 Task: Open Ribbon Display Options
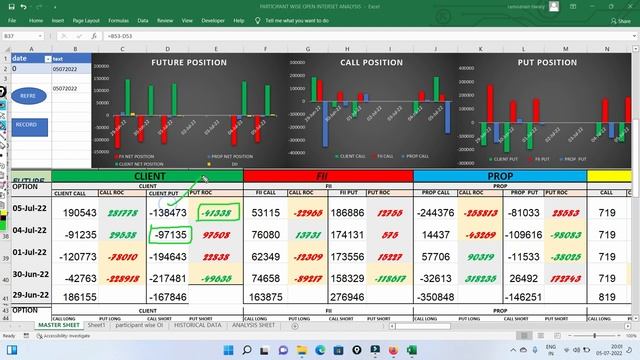pos(573,7)
